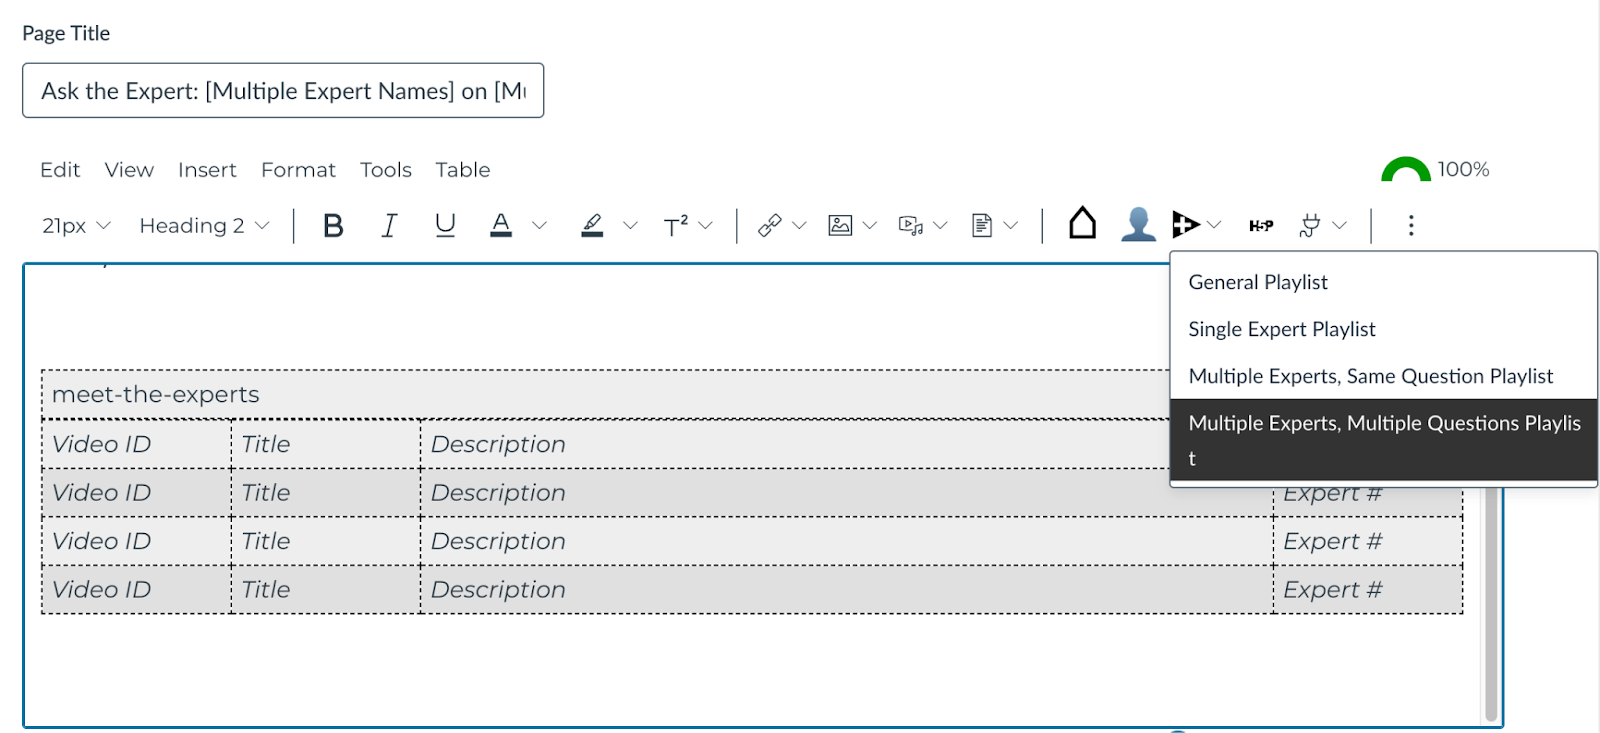The width and height of the screenshot is (1600, 733).
Task: Open the Heading 2 block style dropdown
Action: [x=204, y=226]
